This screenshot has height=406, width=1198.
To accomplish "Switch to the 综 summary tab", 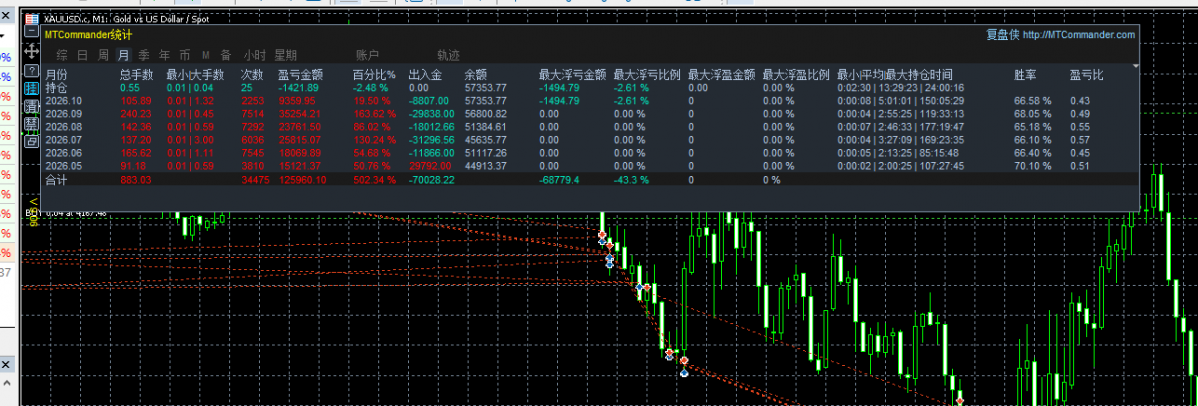I will click(x=62, y=55).
